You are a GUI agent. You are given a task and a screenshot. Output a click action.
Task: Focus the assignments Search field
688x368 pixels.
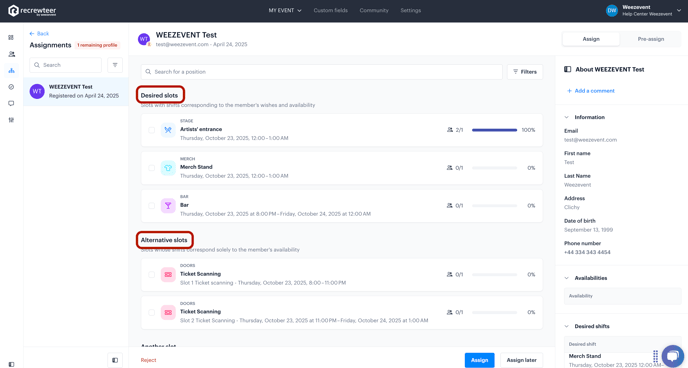[x=65, y=65]
